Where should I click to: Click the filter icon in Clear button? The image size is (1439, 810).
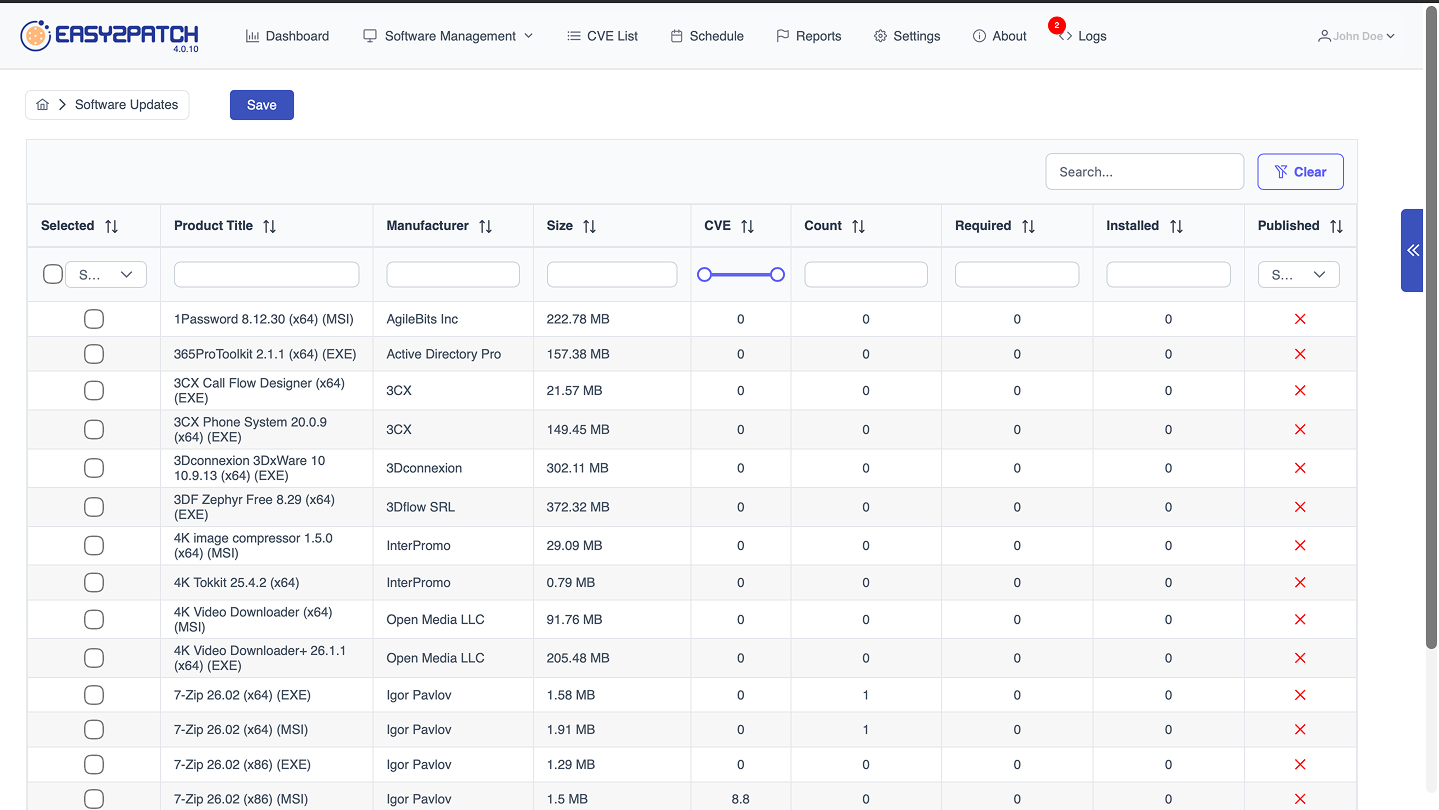(x=1281, y=172)
